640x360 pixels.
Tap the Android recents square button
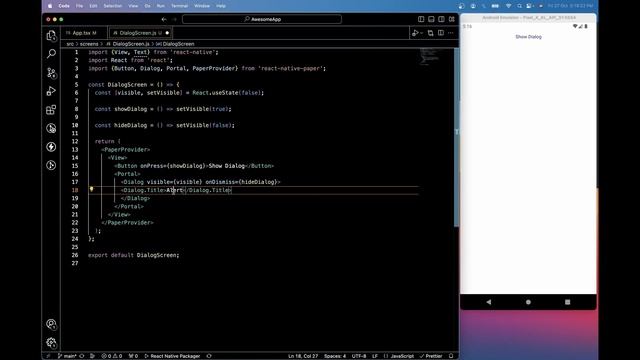(567, 302)
